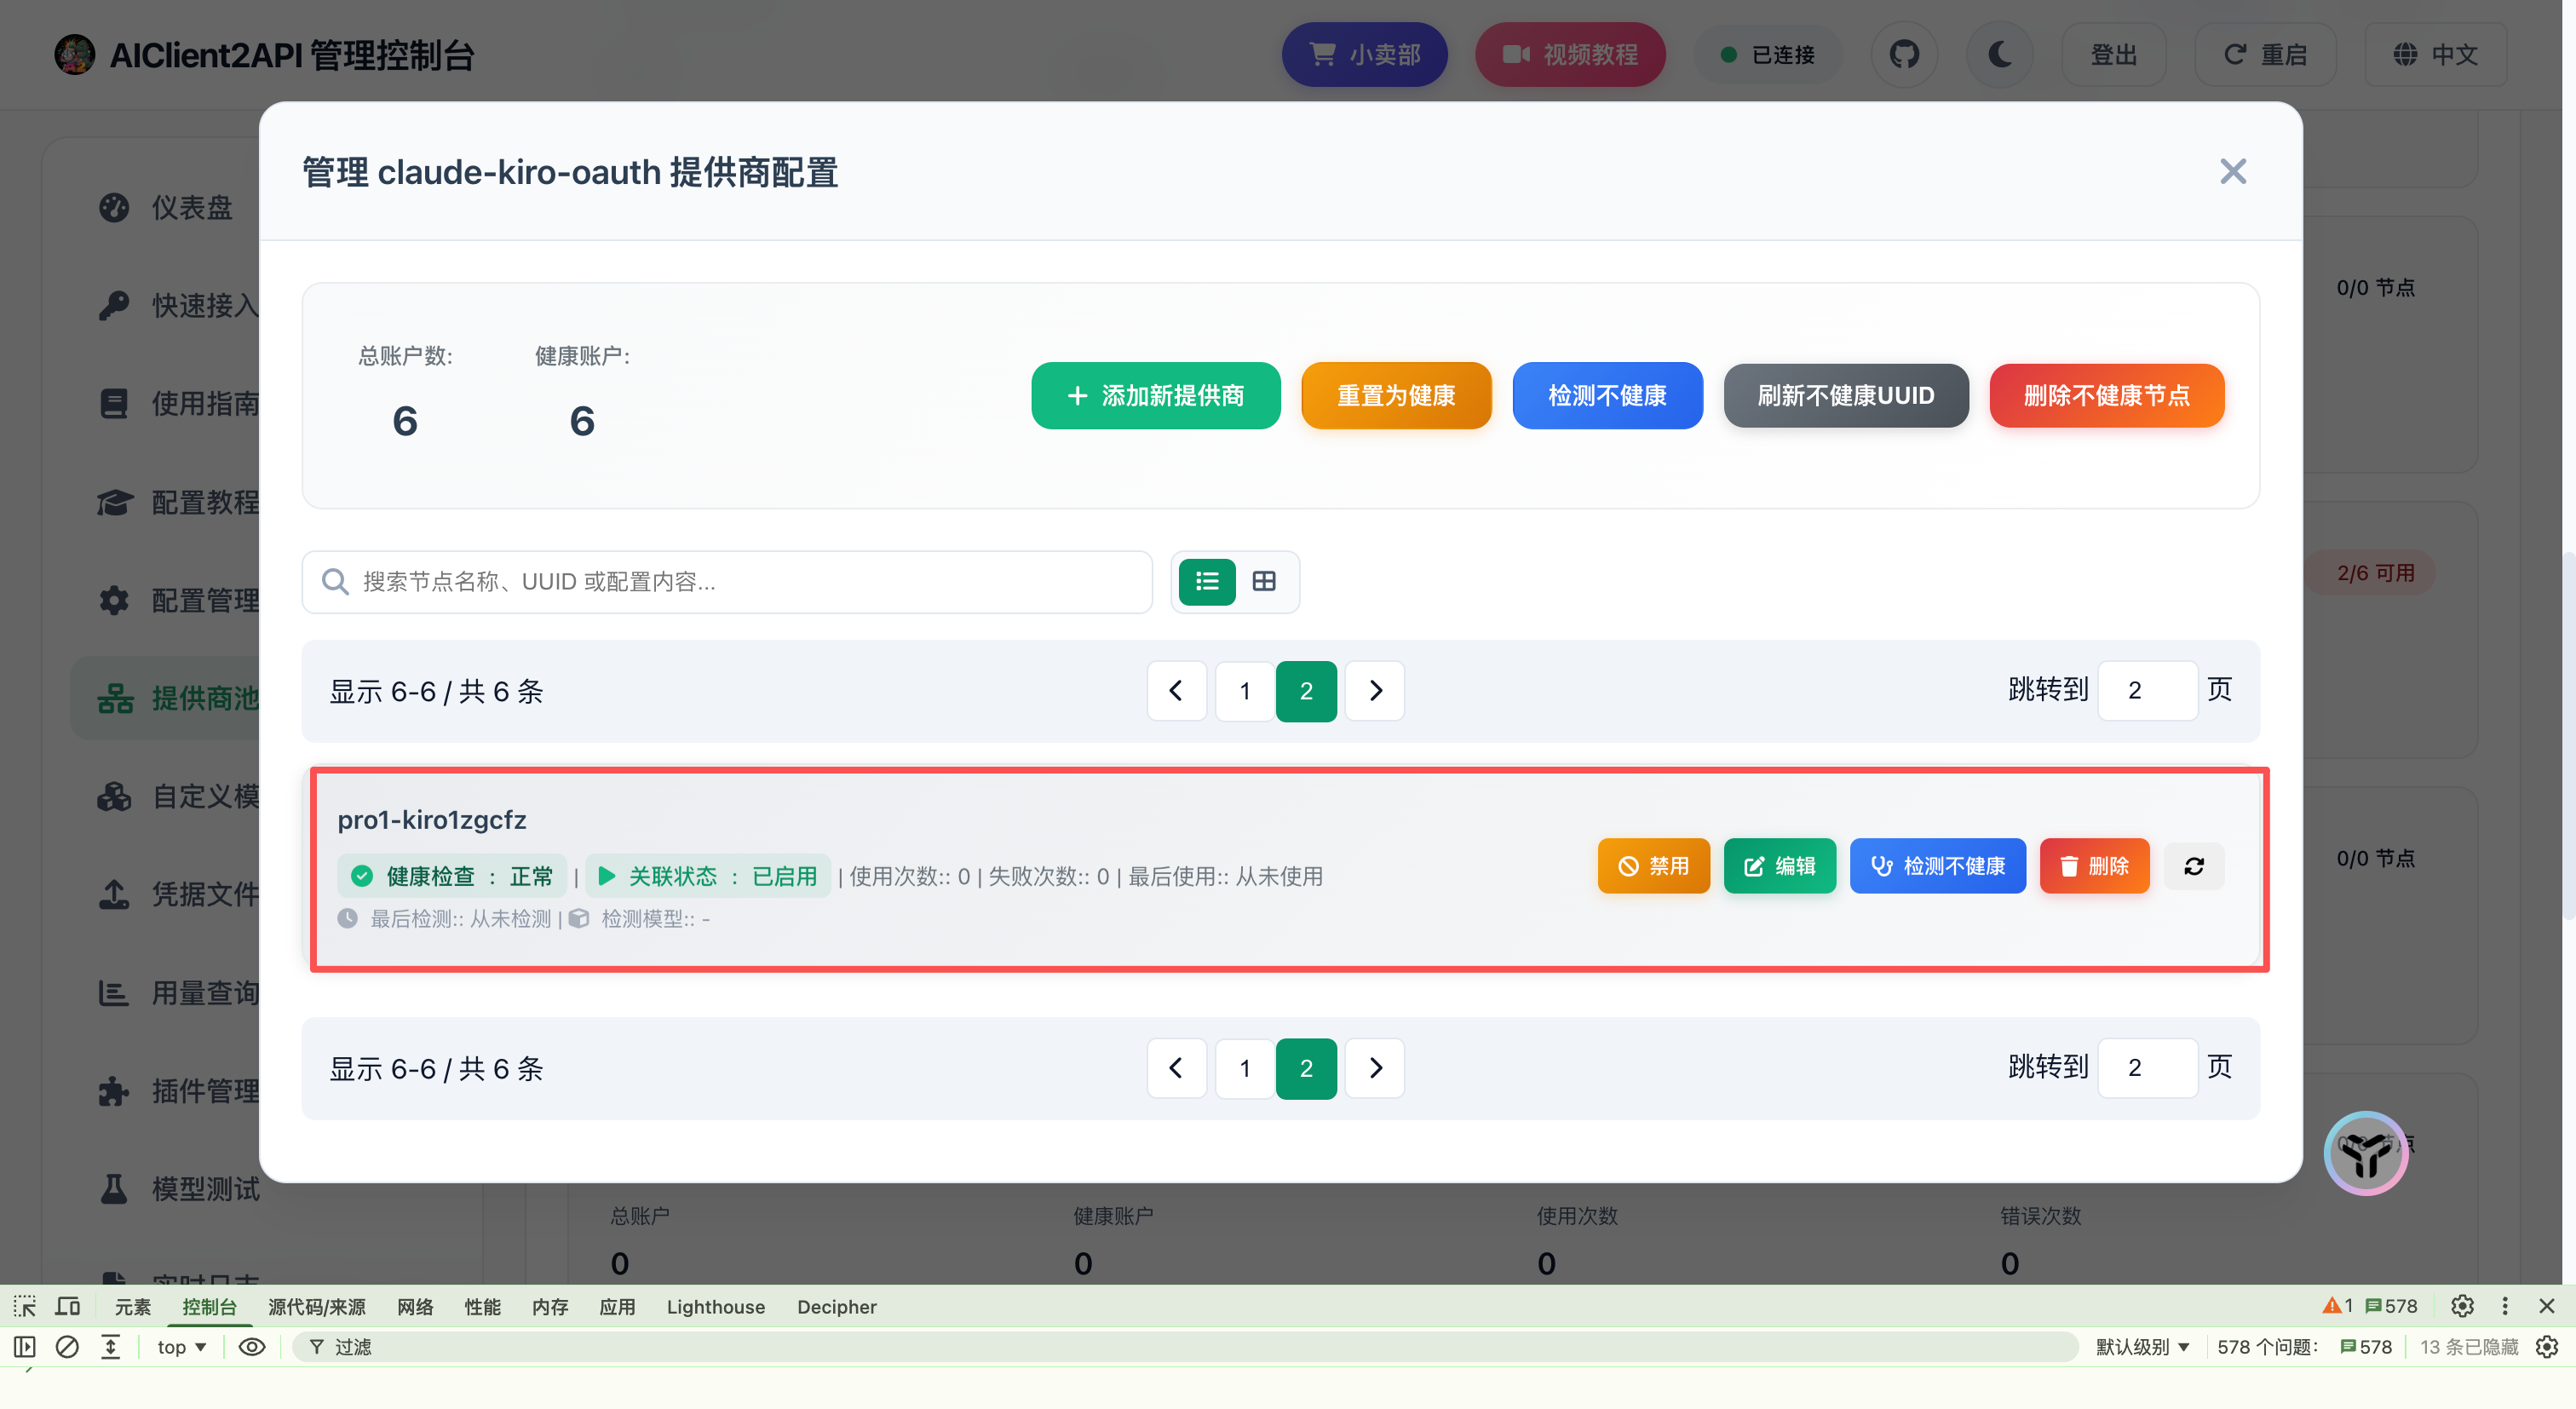Select page 2 in top pagination

pos(1306,690)
